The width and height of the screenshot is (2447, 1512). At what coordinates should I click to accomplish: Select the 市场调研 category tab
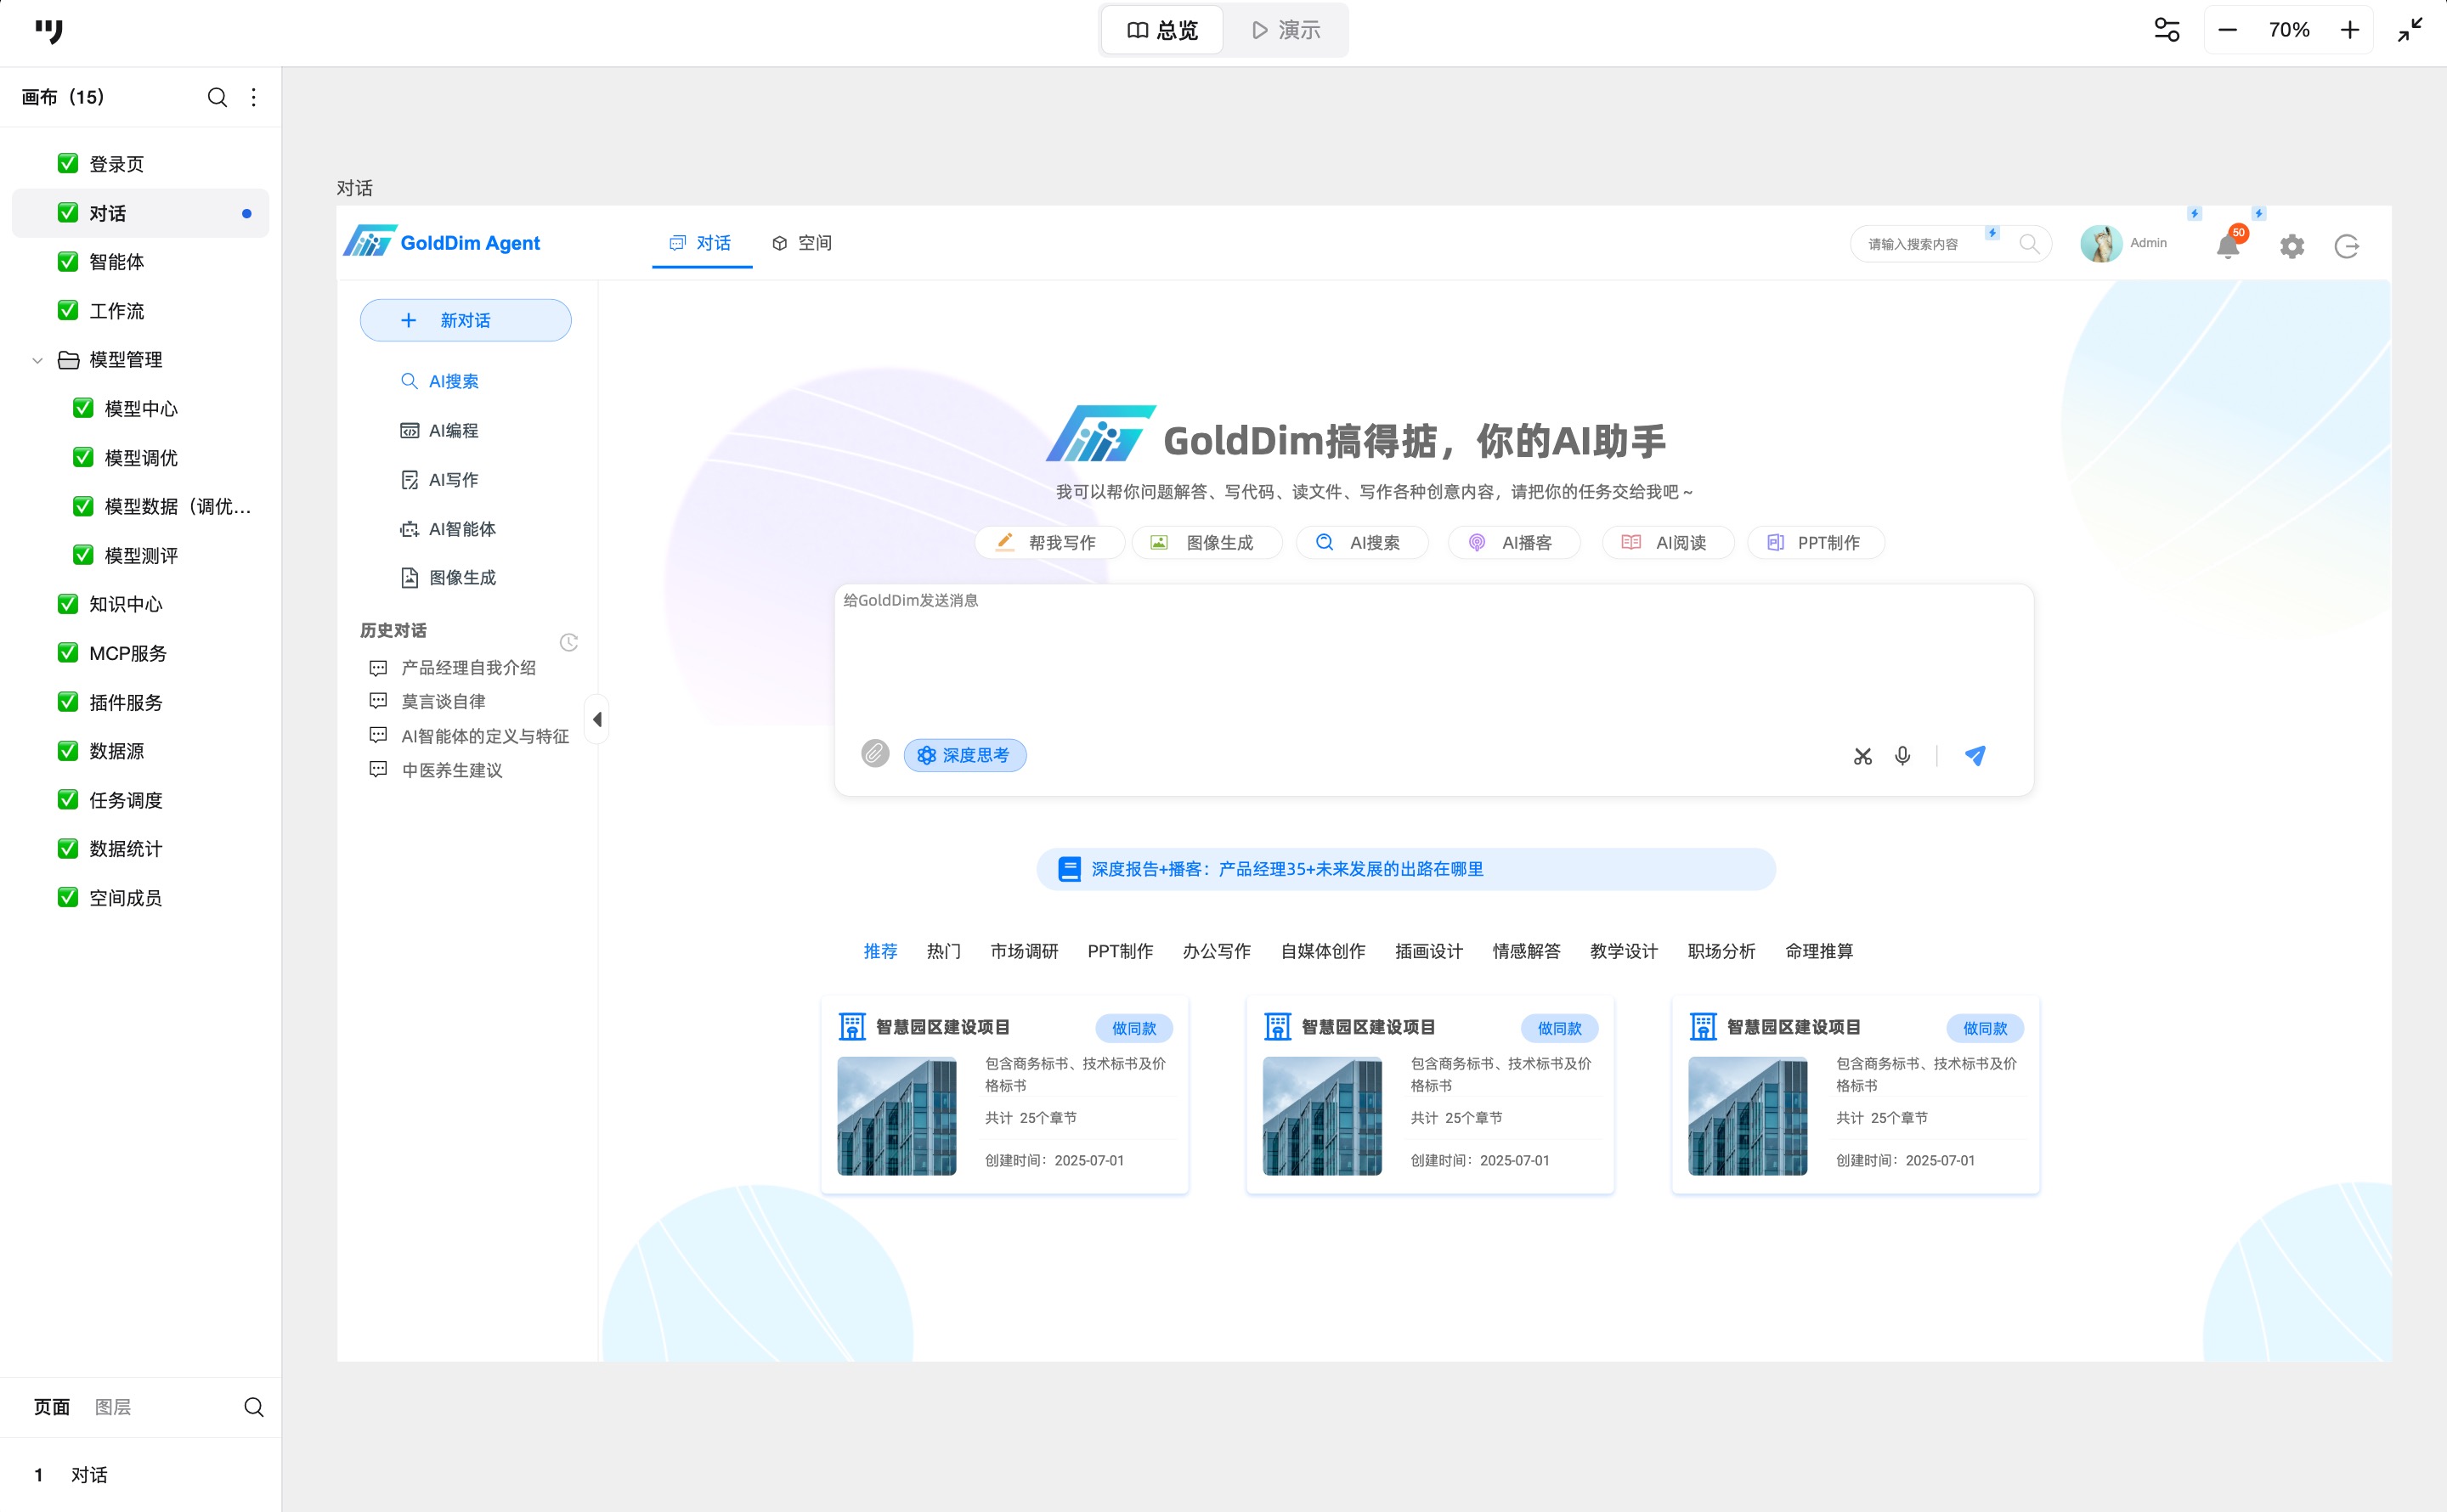point(1024,951)
